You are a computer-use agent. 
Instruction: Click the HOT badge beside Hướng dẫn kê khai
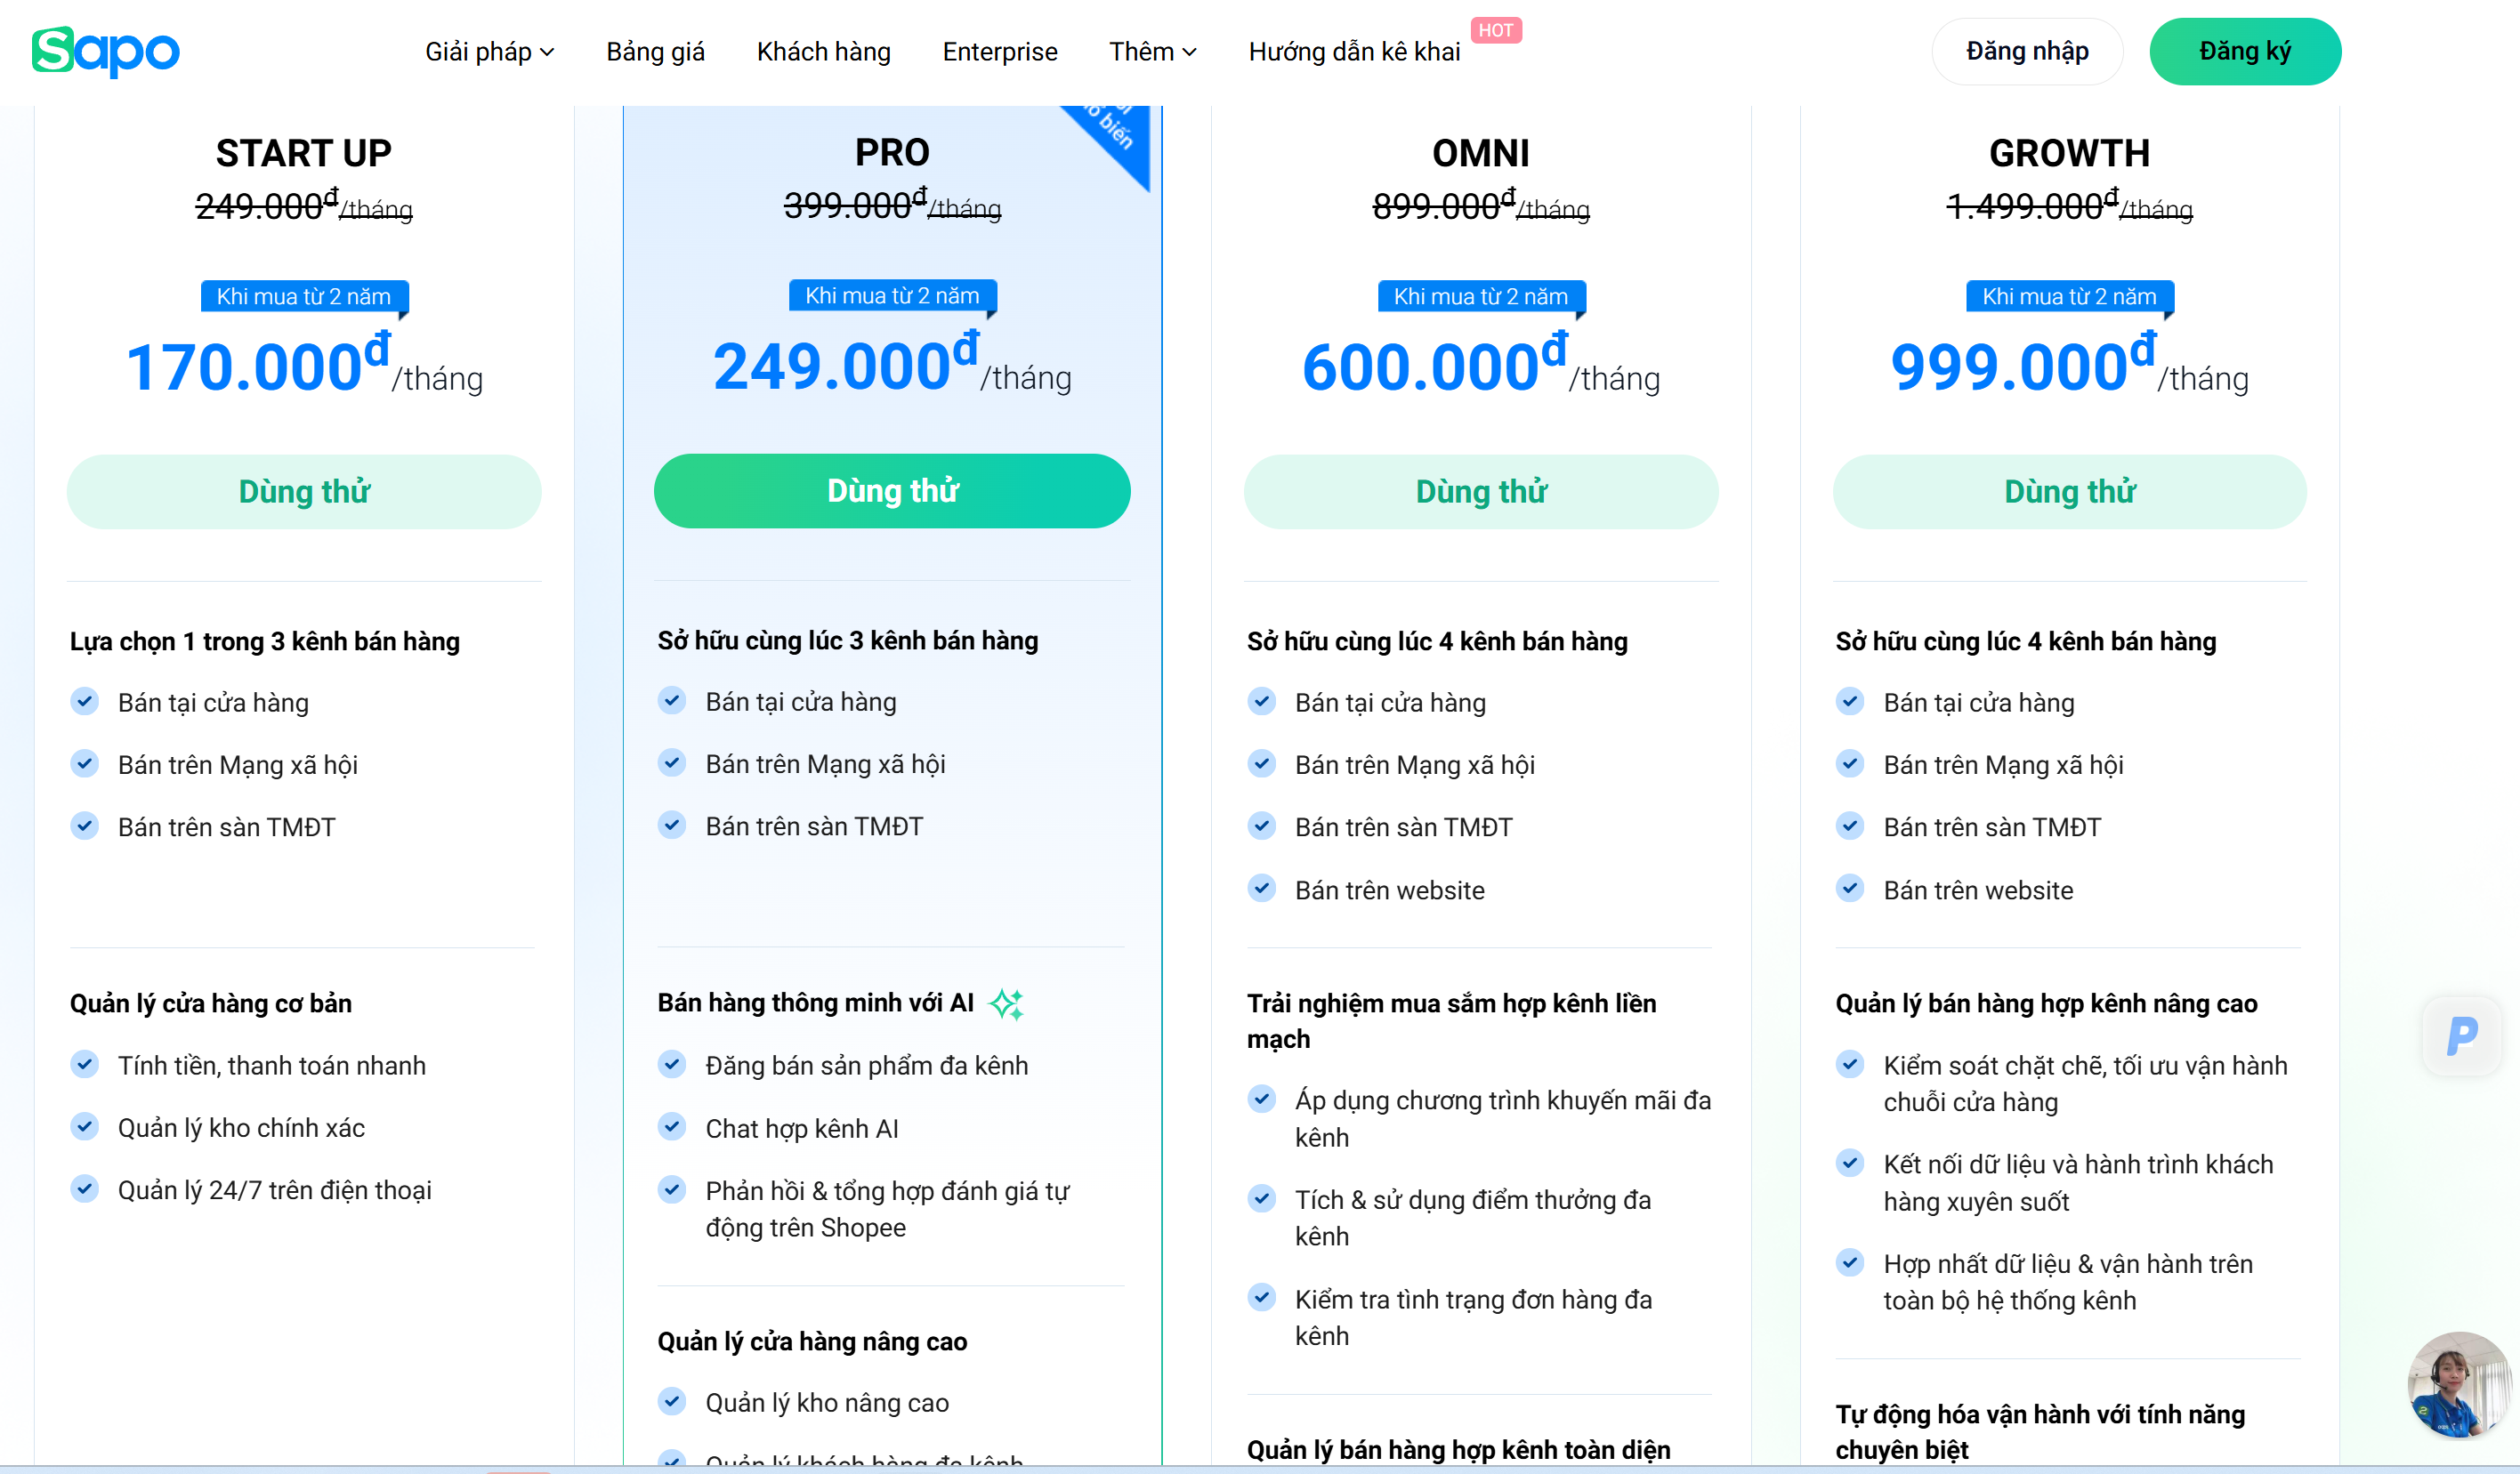pyautogui.click(x=1495, y=31)
